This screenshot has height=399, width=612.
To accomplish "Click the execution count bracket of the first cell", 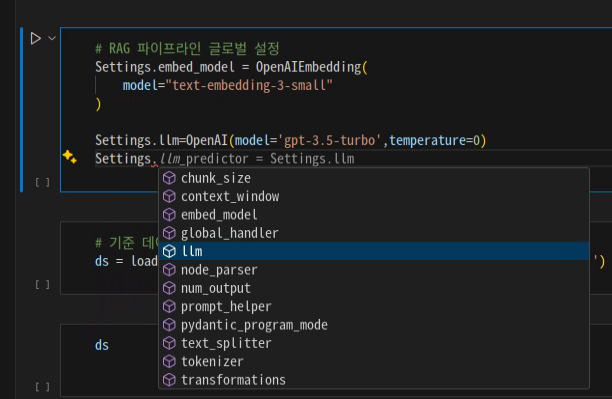I will pos(43,182).
